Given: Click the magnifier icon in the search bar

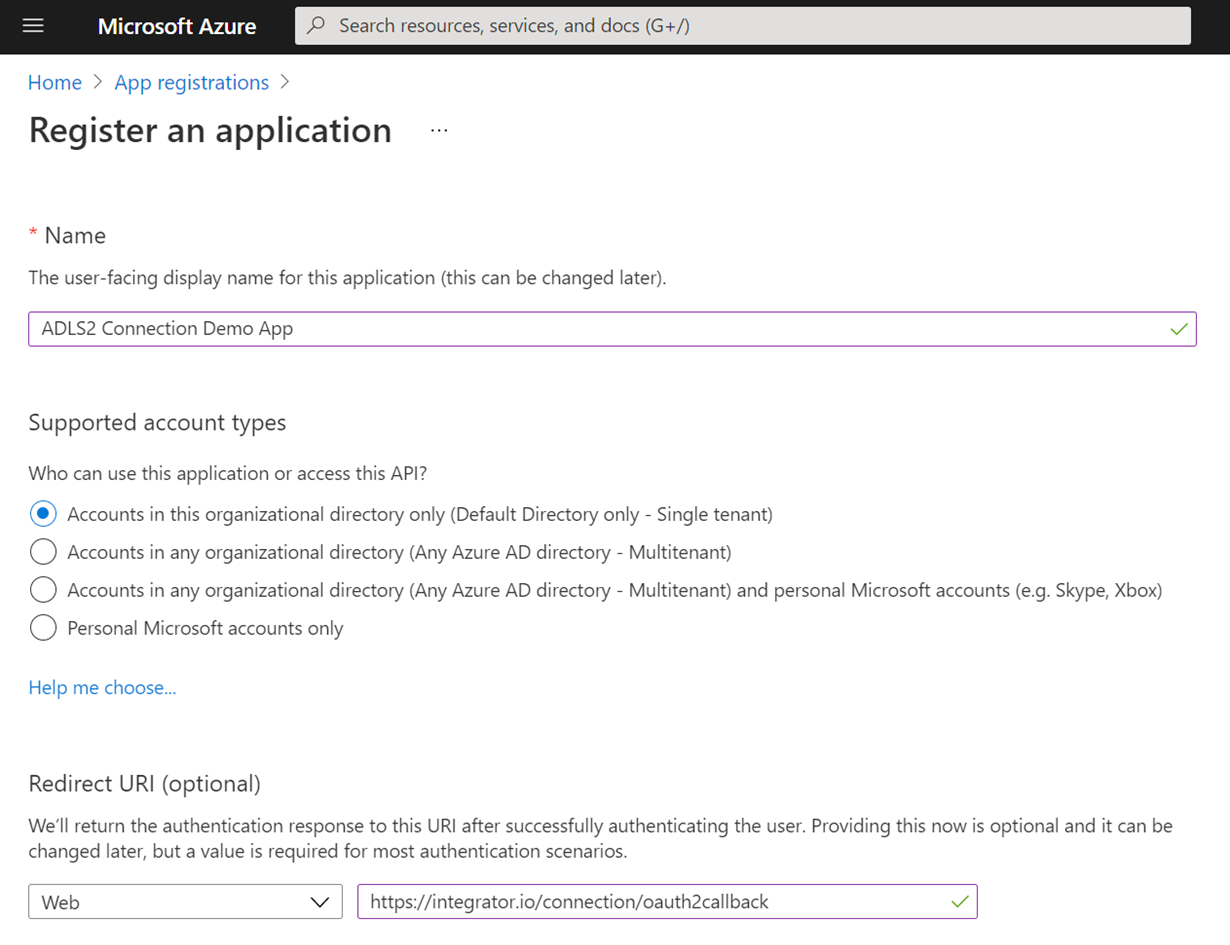Looking at the screenshot, I should tap(316, 26).
